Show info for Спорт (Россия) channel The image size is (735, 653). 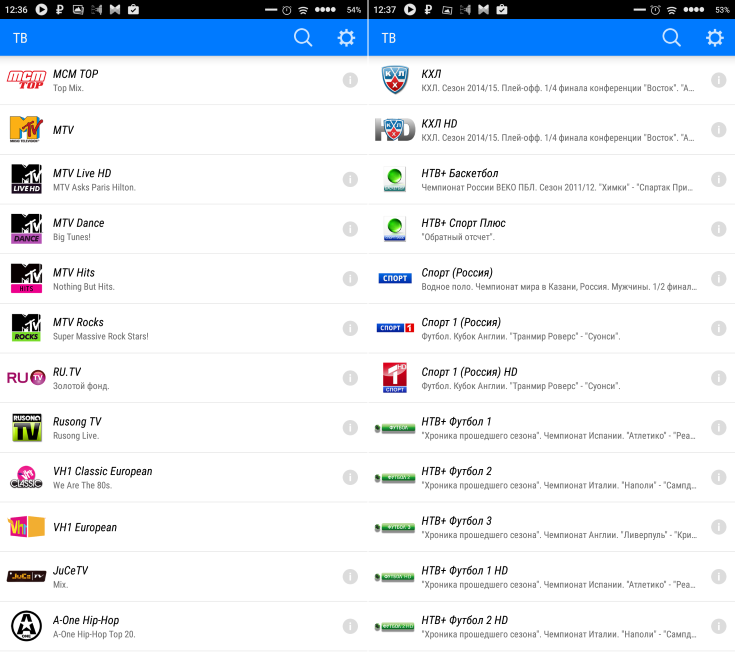tap(719, 279)
